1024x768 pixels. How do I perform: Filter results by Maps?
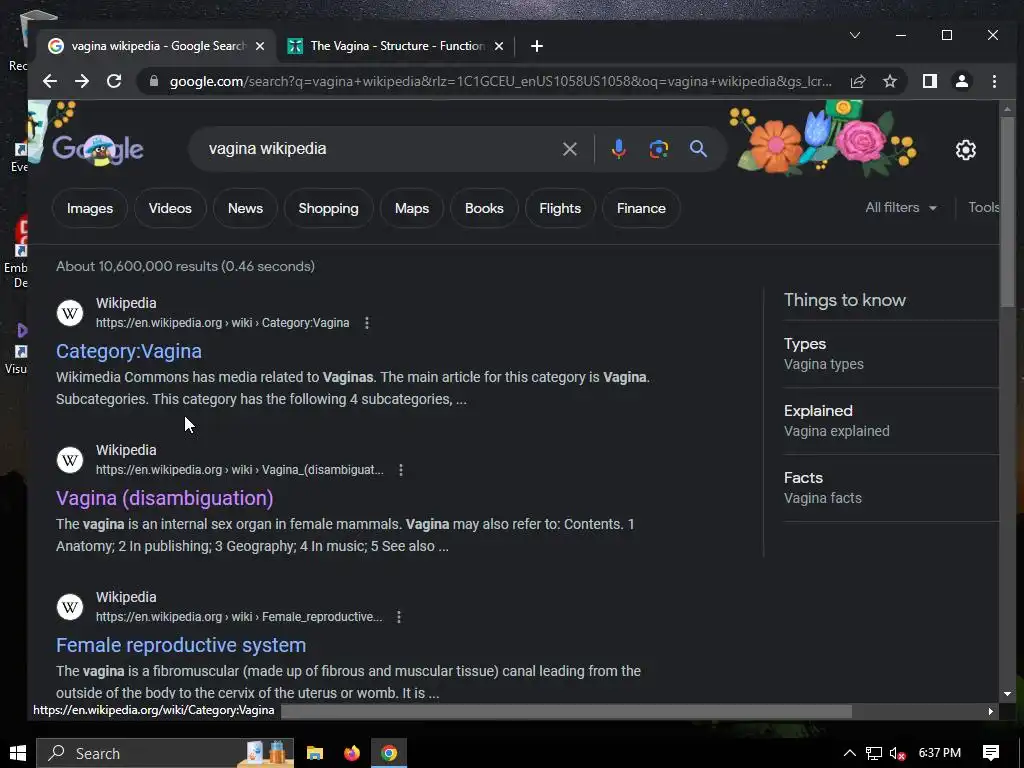[411, 208]
